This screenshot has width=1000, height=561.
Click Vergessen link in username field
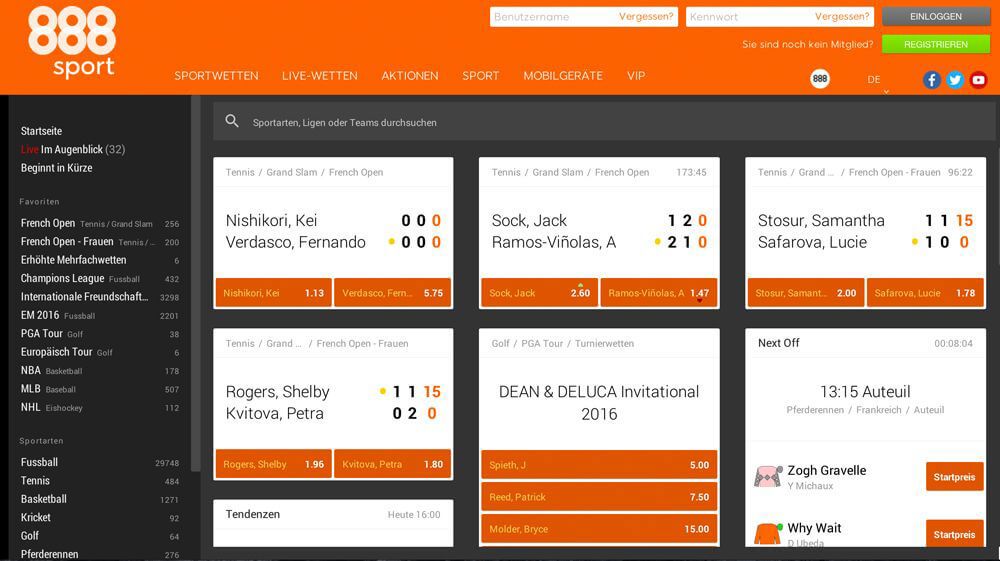[646, 17]
